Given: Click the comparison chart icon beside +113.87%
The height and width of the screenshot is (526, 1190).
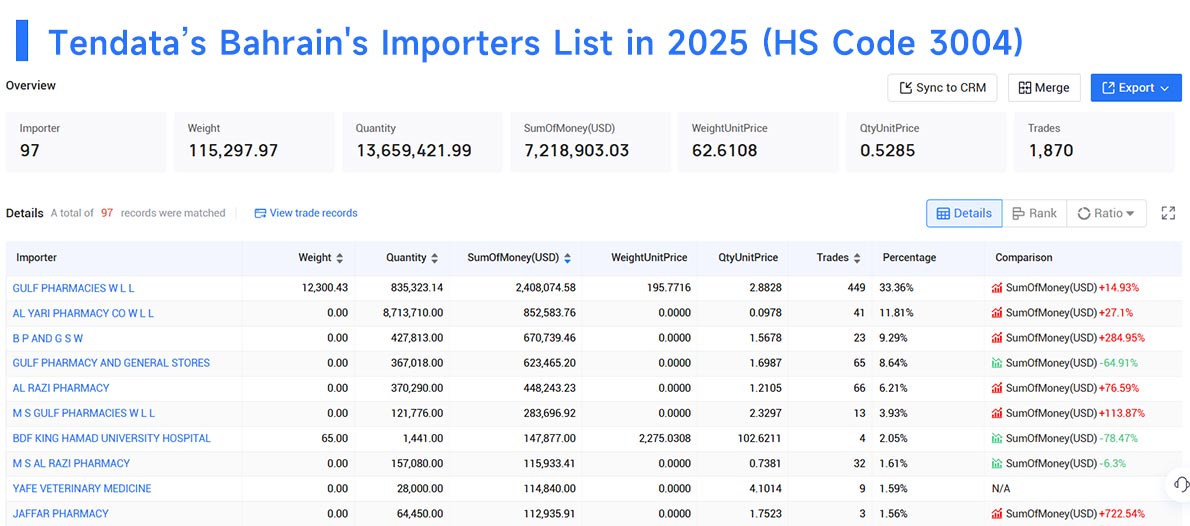Looking at the screenshot, I should 997,413.
